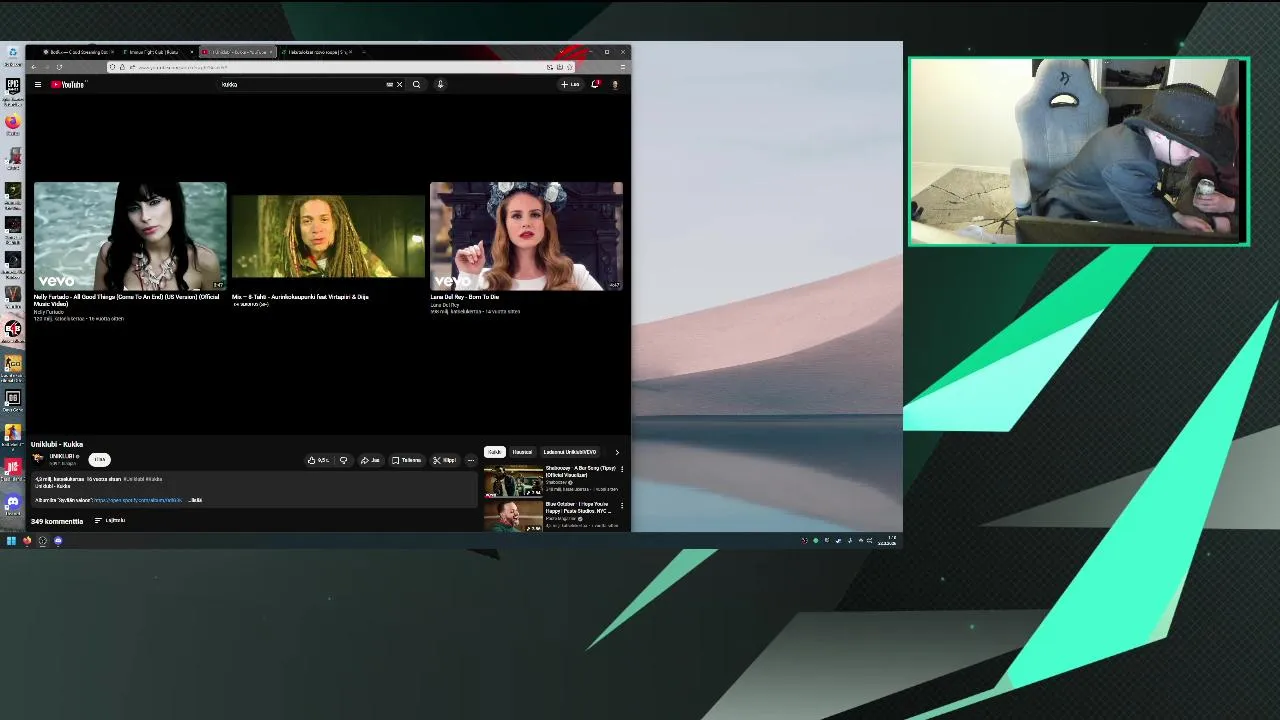Open the on-screen keyboard icon in search box

click(389, 85)
